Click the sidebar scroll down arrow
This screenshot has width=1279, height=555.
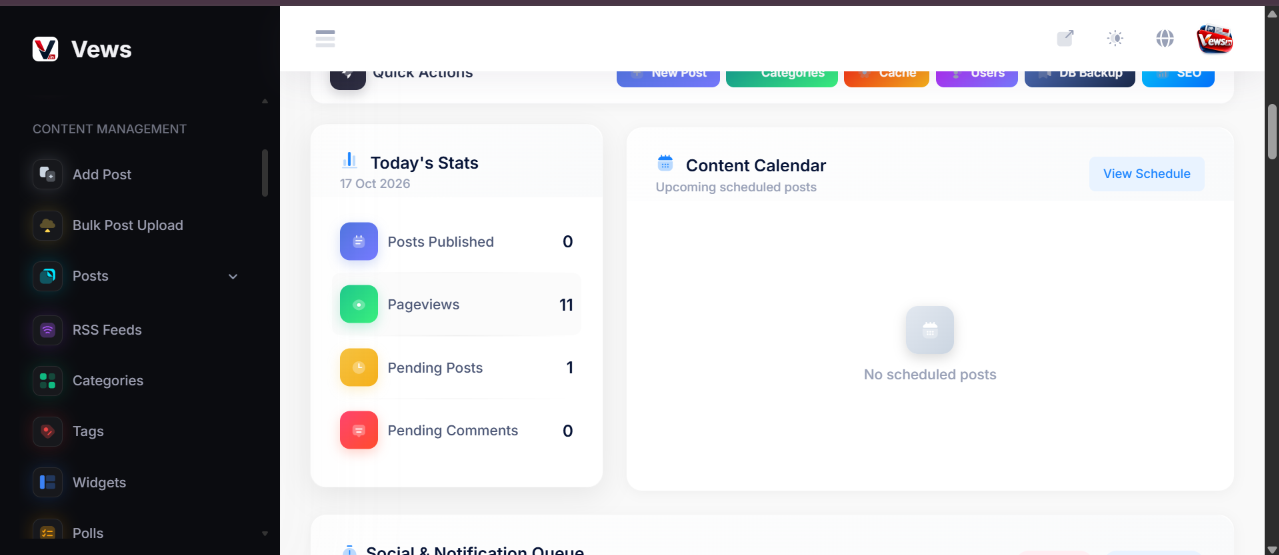pyautogui.click(x=265, y=534)
